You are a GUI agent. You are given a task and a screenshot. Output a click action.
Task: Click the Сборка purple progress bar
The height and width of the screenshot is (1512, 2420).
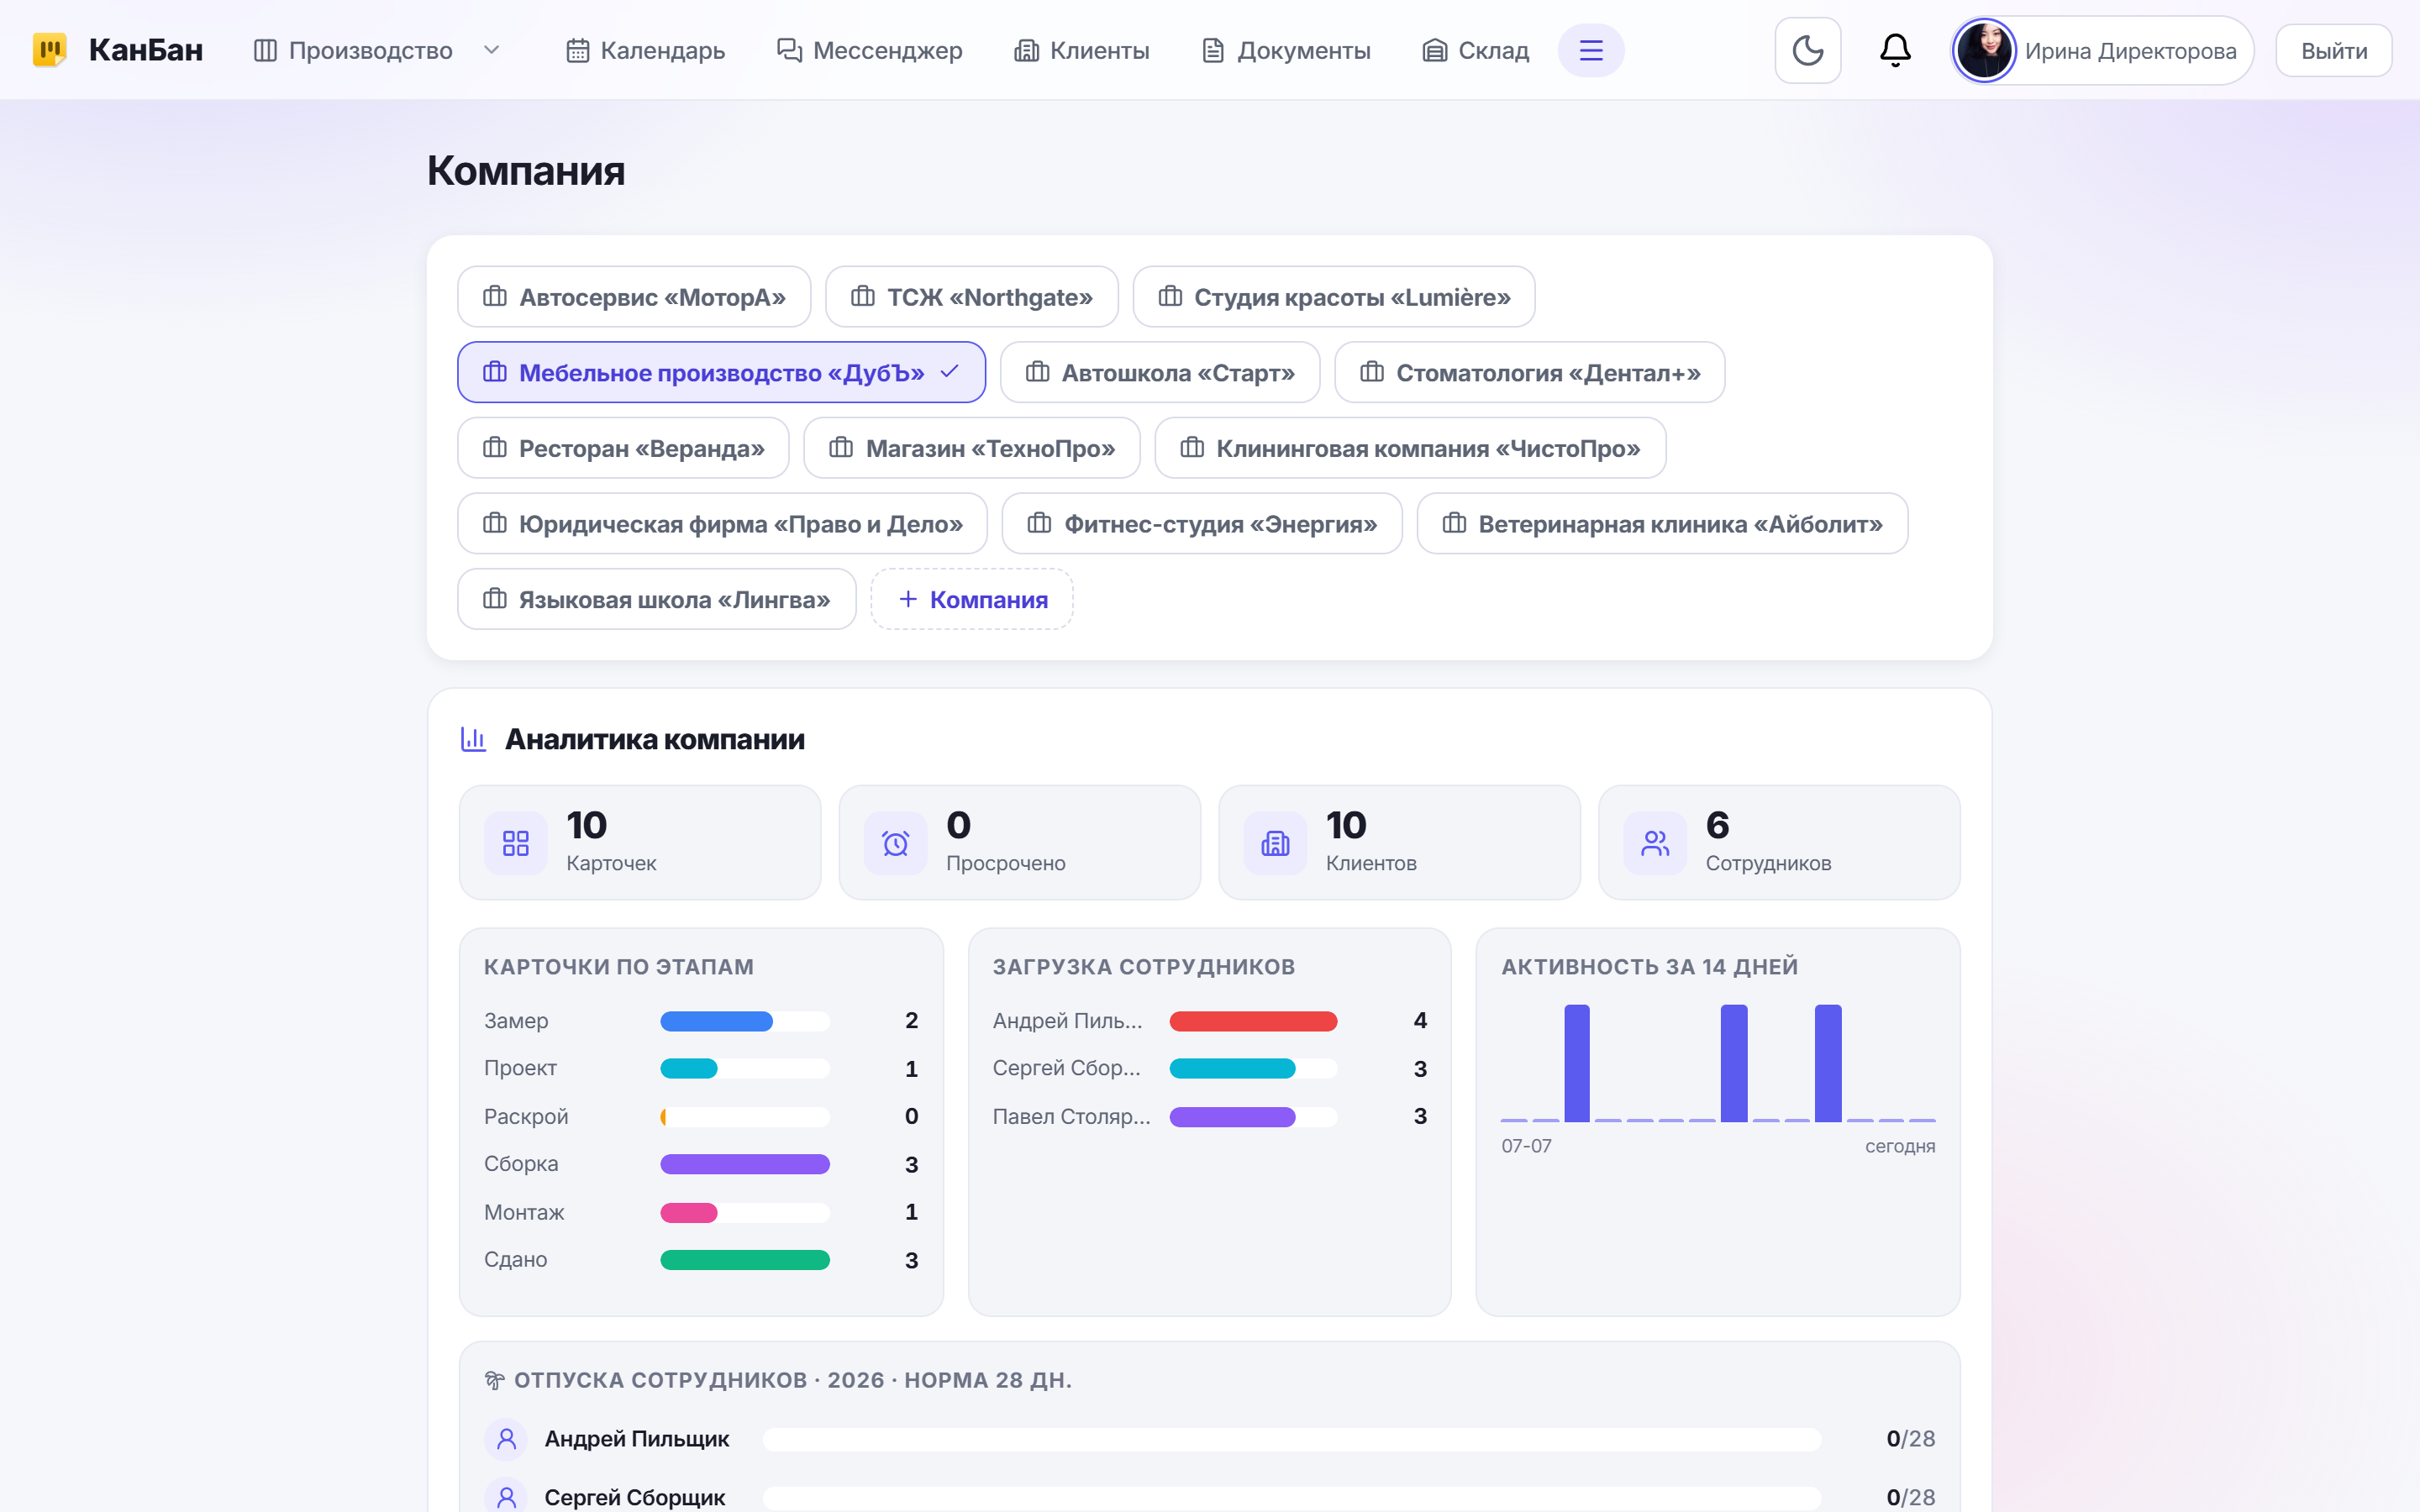coord(745,1164)
